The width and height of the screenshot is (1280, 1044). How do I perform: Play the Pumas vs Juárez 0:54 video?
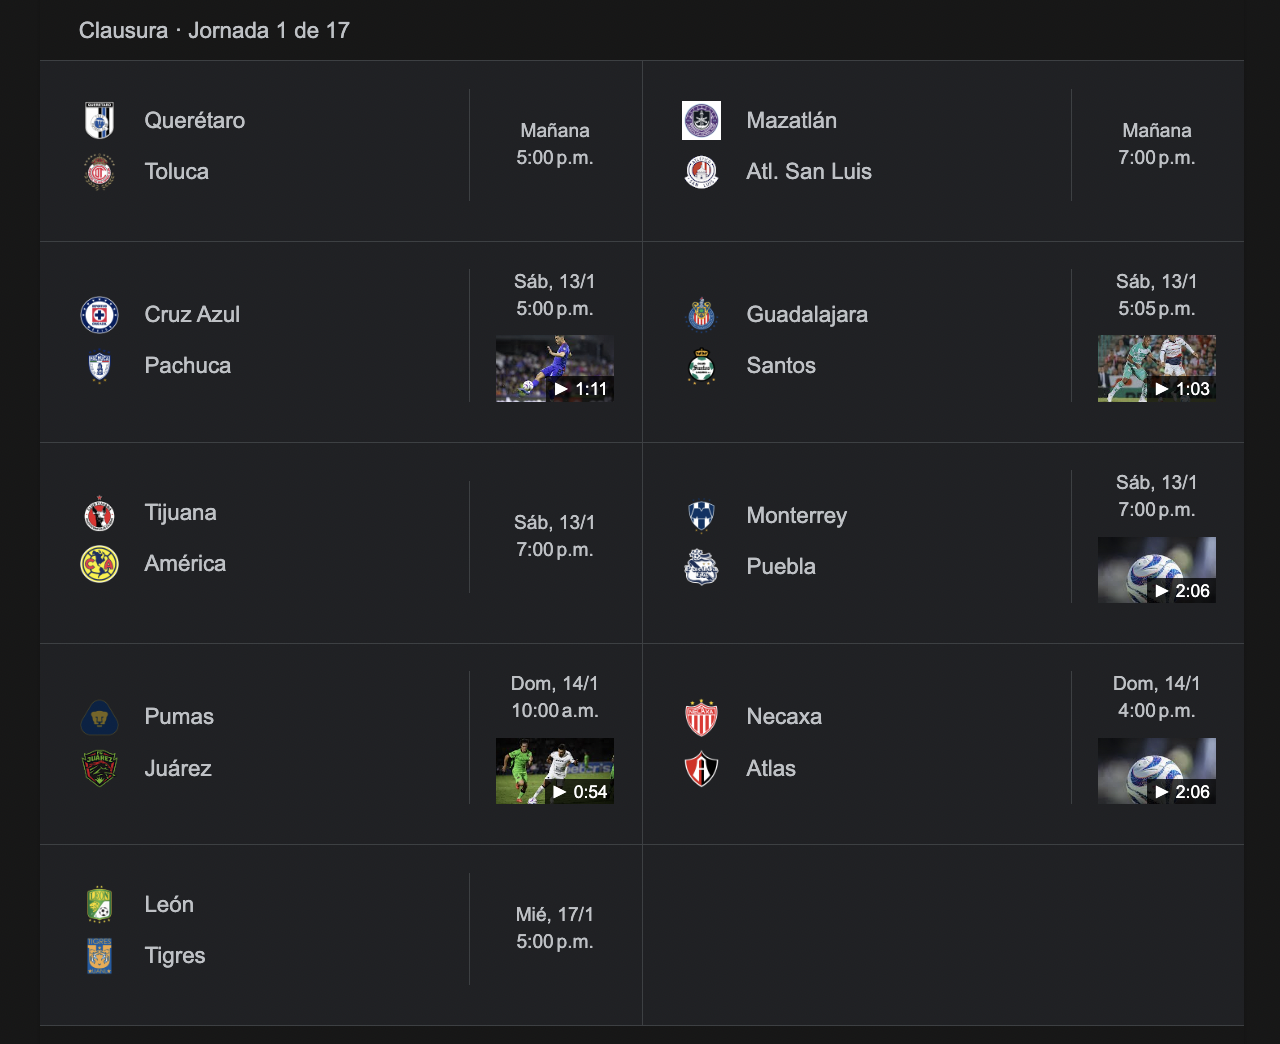point(555,771)
